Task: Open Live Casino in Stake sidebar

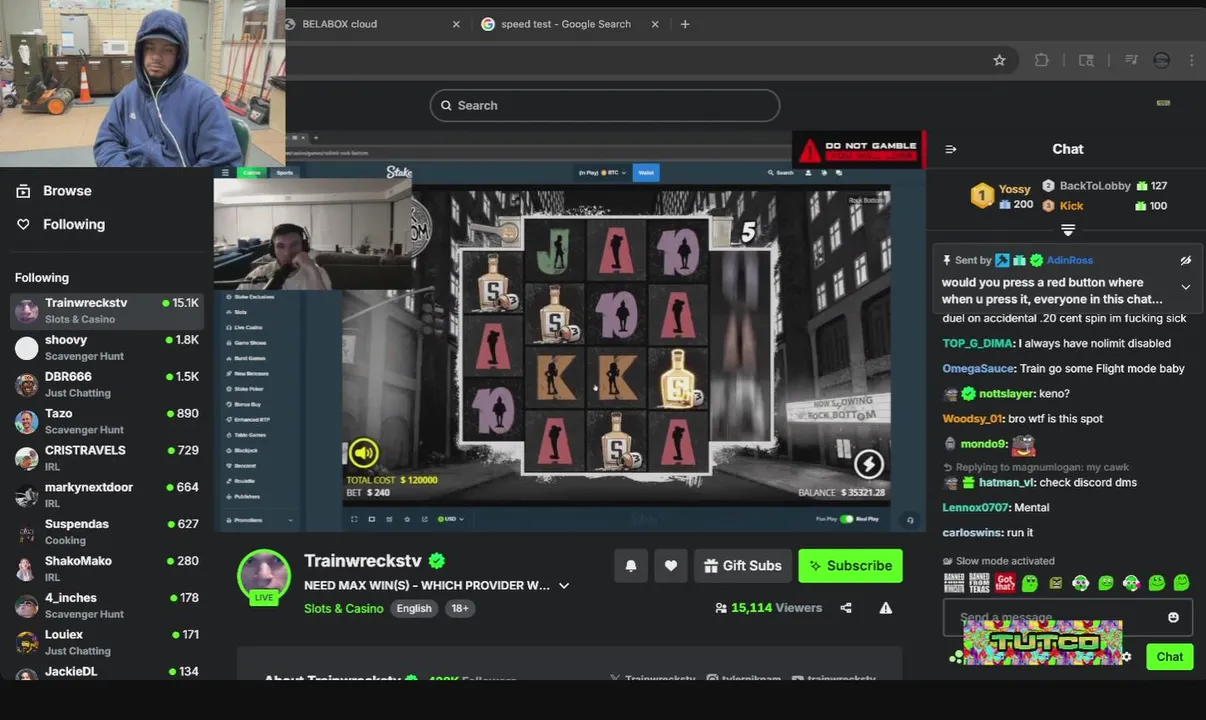Action: [248, 328]
